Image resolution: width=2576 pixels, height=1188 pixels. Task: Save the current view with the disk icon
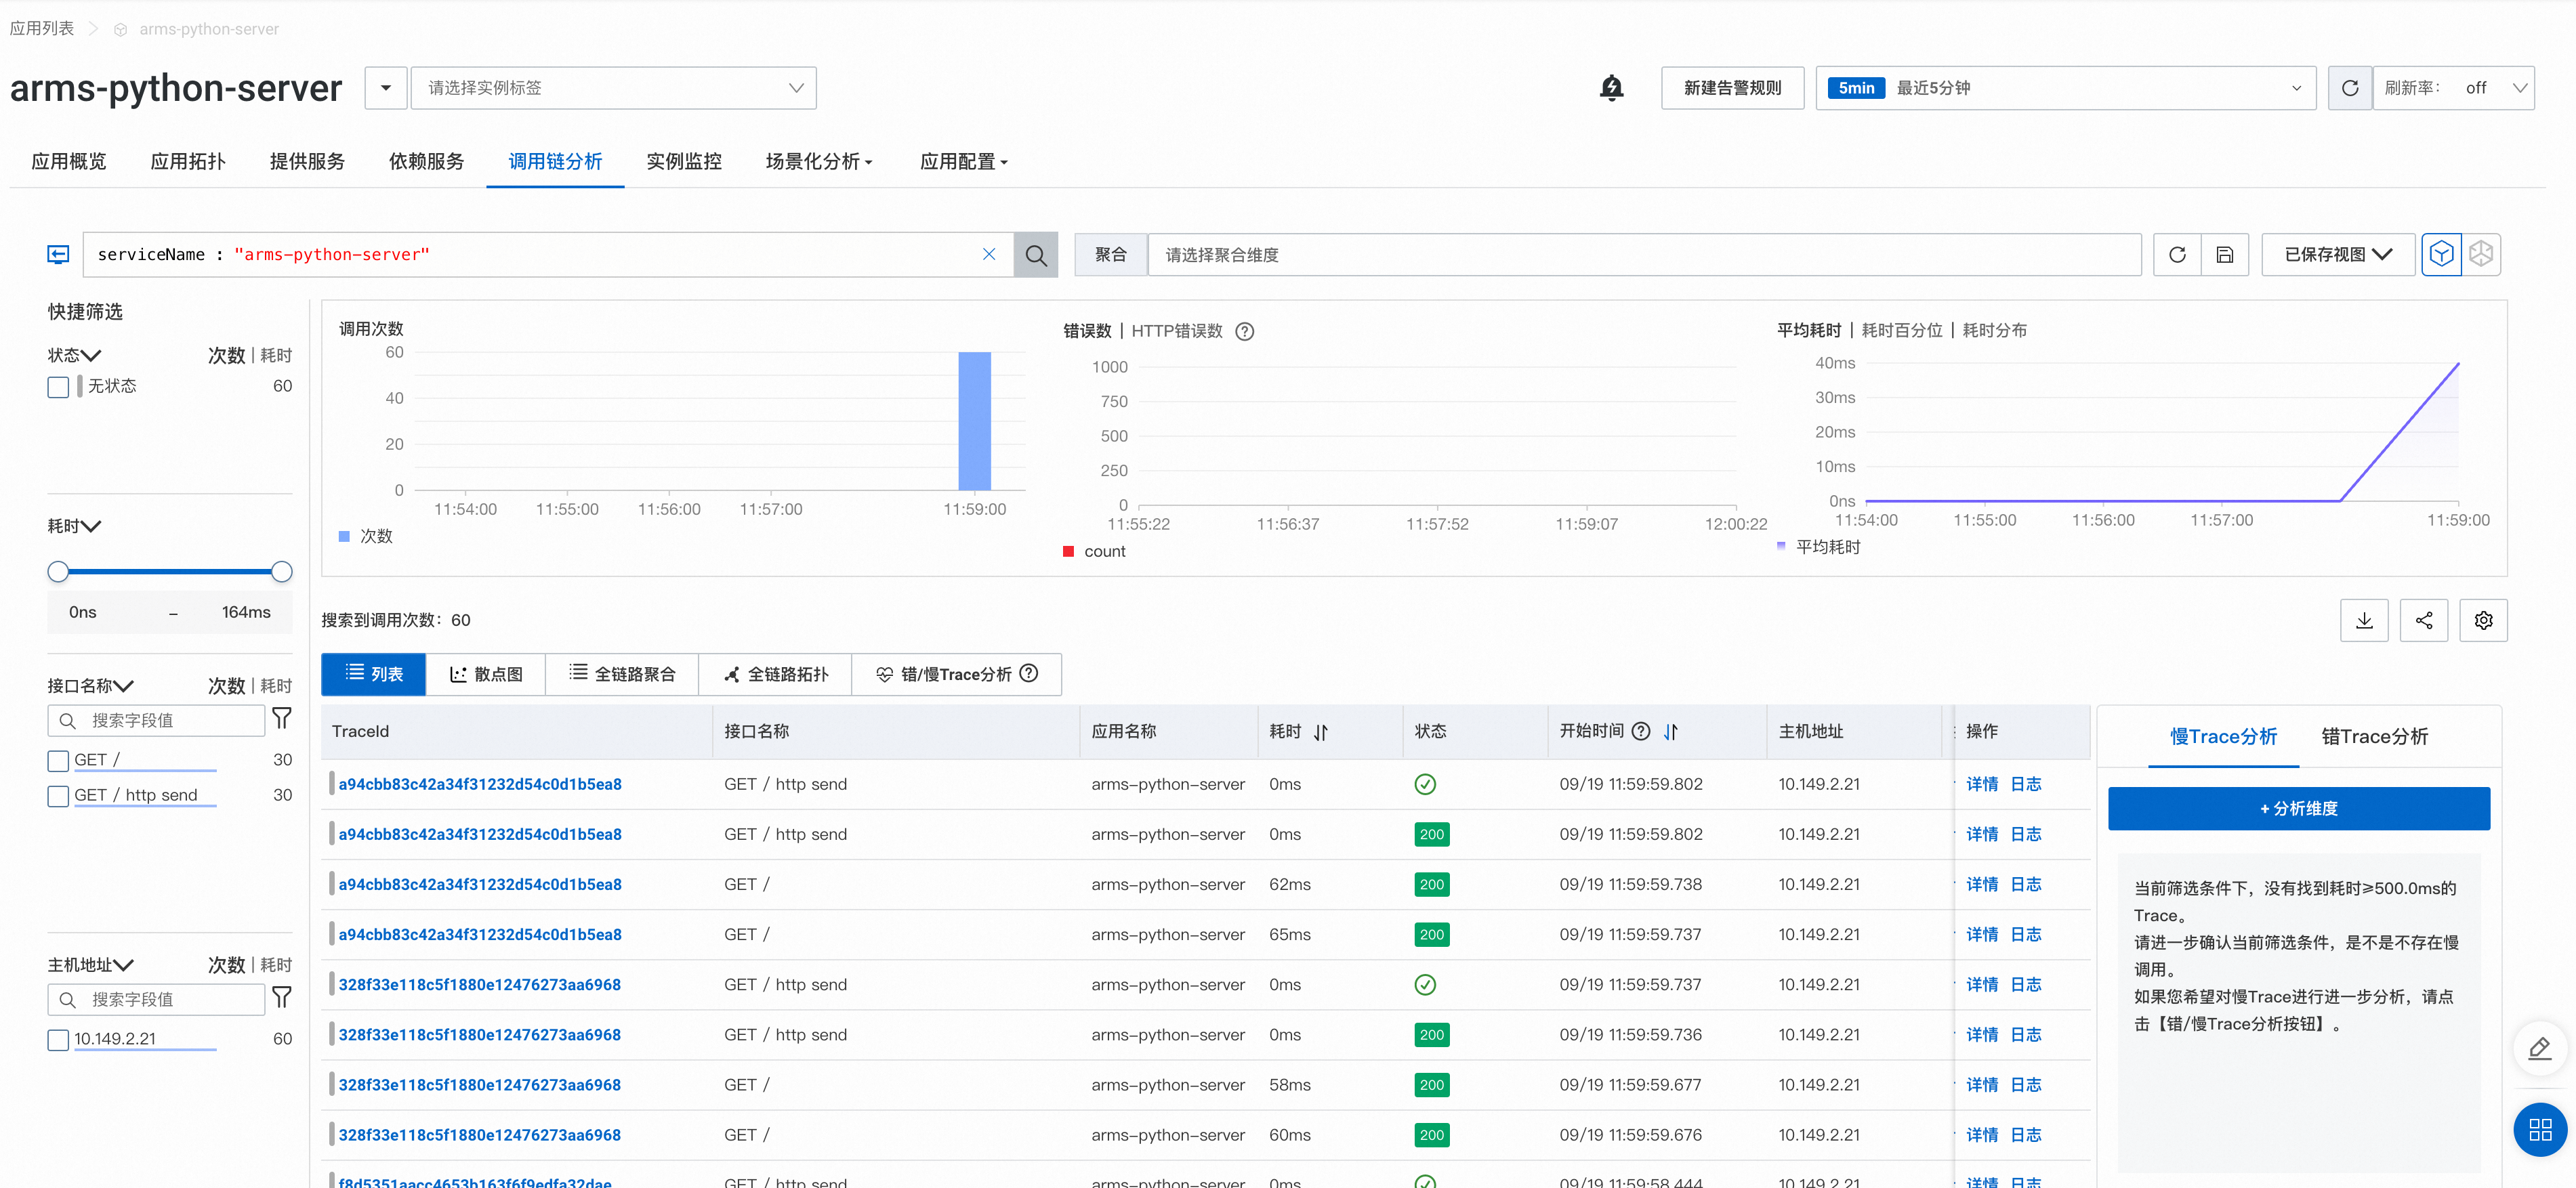pyautogui.click(x=2225, y=254)
